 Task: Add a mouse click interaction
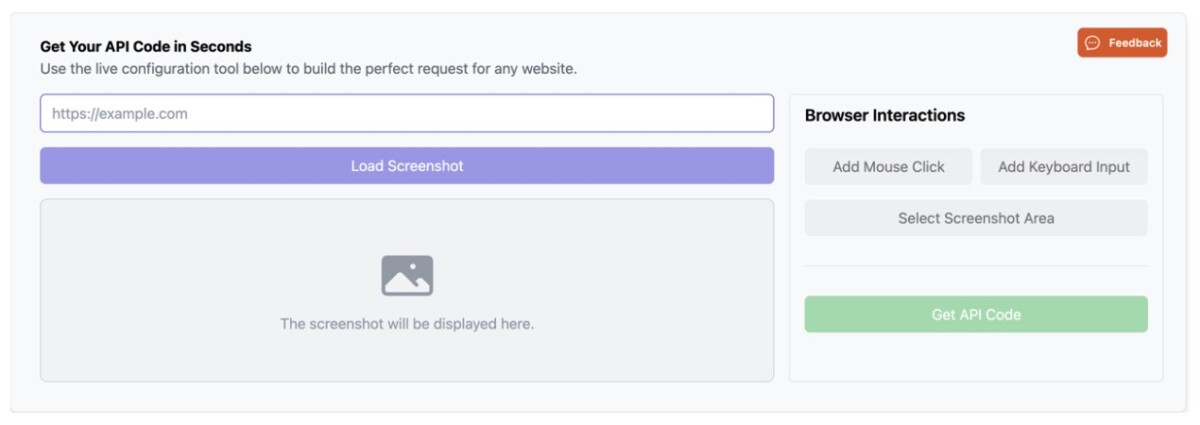point(888,167)
